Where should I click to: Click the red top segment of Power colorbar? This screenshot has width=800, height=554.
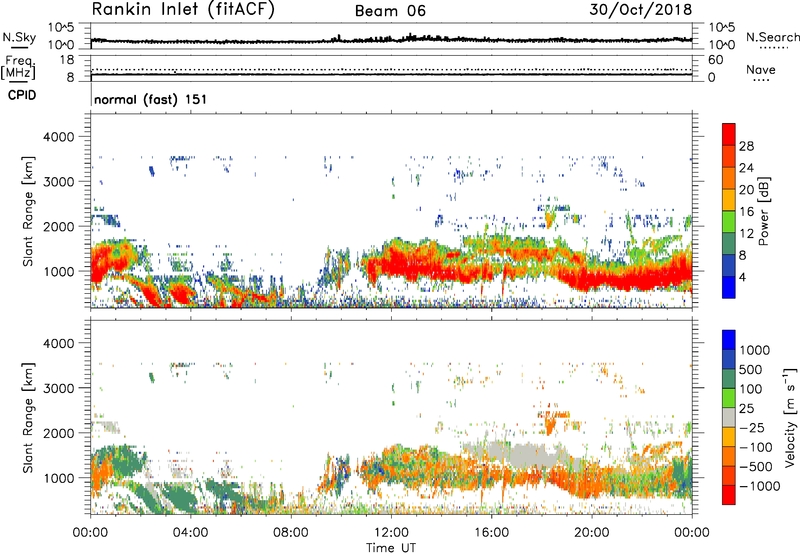[x=729, y=134]
